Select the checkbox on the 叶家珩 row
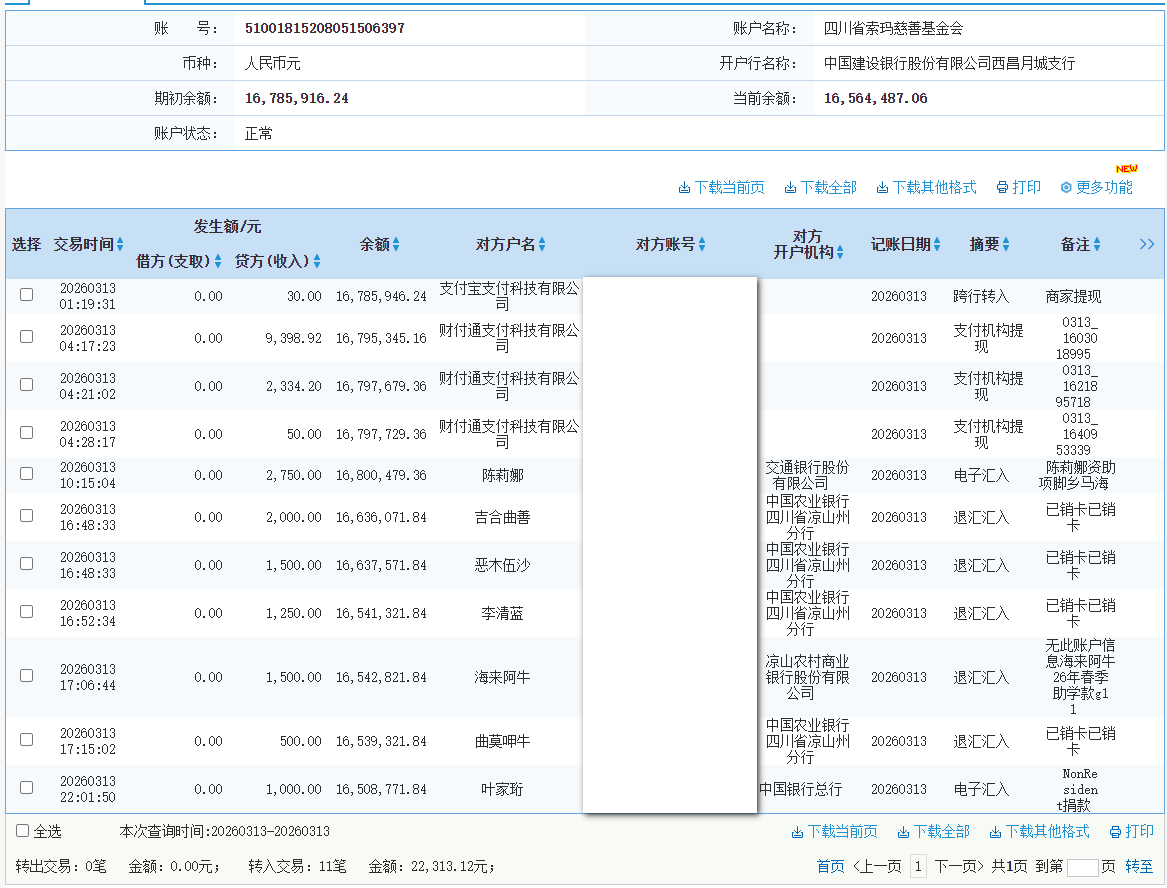The image size is (1167, 888). [26, 789]
